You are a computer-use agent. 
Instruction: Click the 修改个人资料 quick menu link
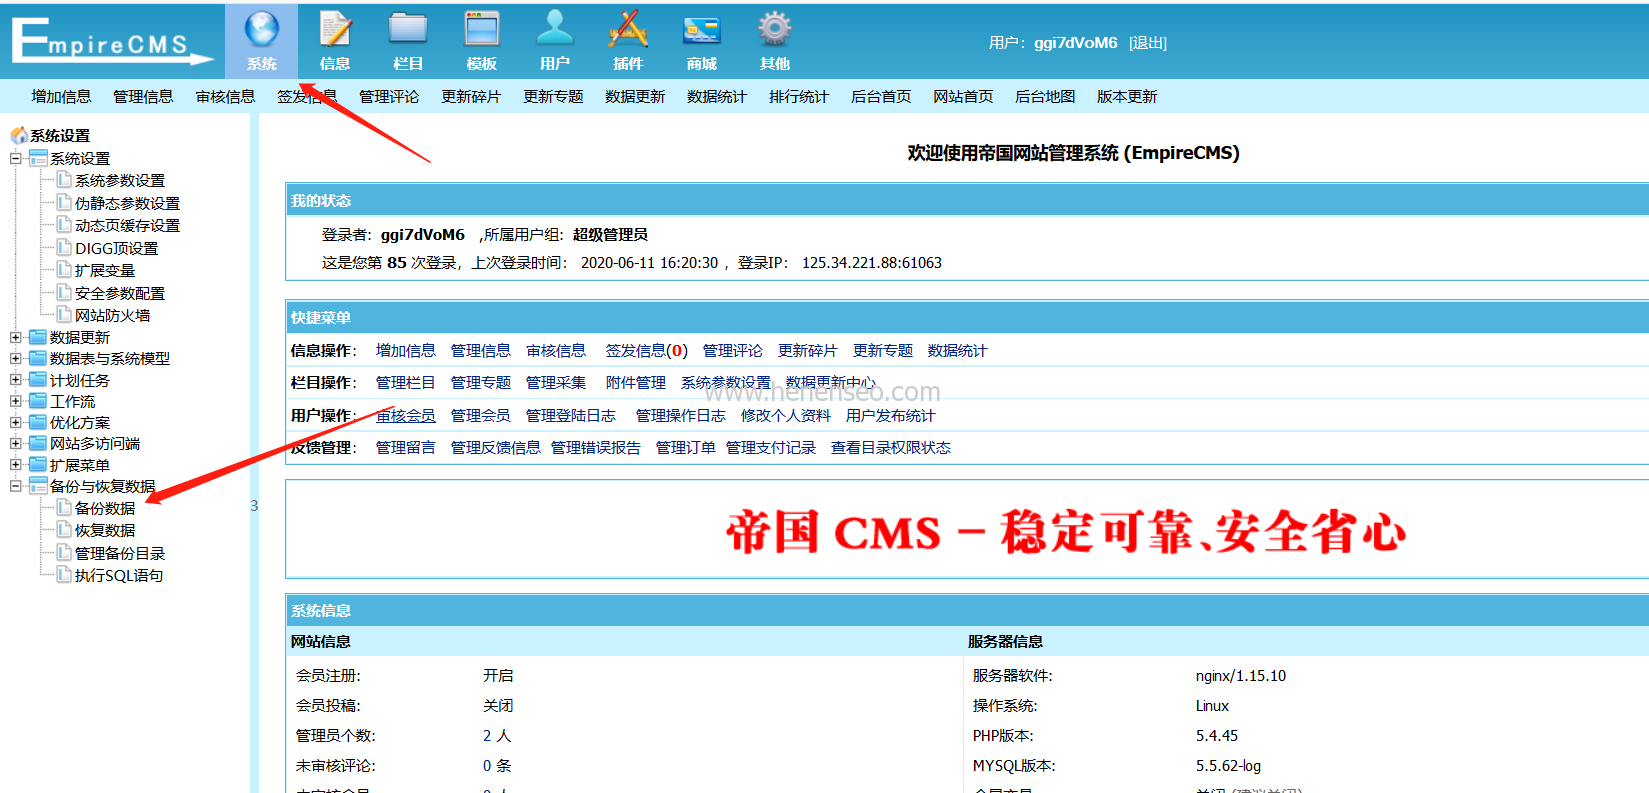coord(786,416)
